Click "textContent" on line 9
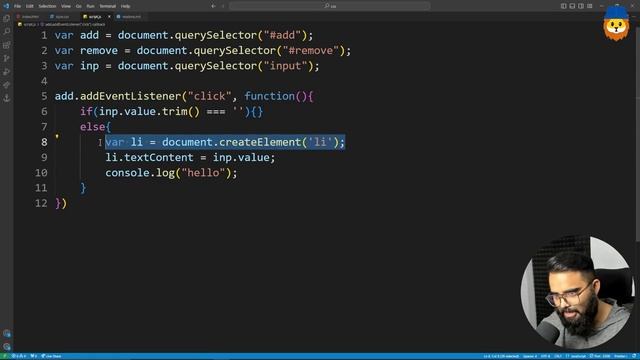Image resolution: width=640 pixels, height=360 pixels. pyautogui.click(x=158, y=158)
